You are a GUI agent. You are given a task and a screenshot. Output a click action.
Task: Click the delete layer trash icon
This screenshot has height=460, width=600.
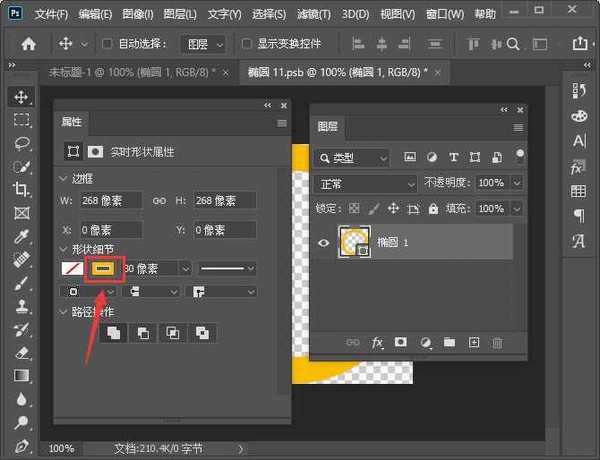(x=497, y=342)
